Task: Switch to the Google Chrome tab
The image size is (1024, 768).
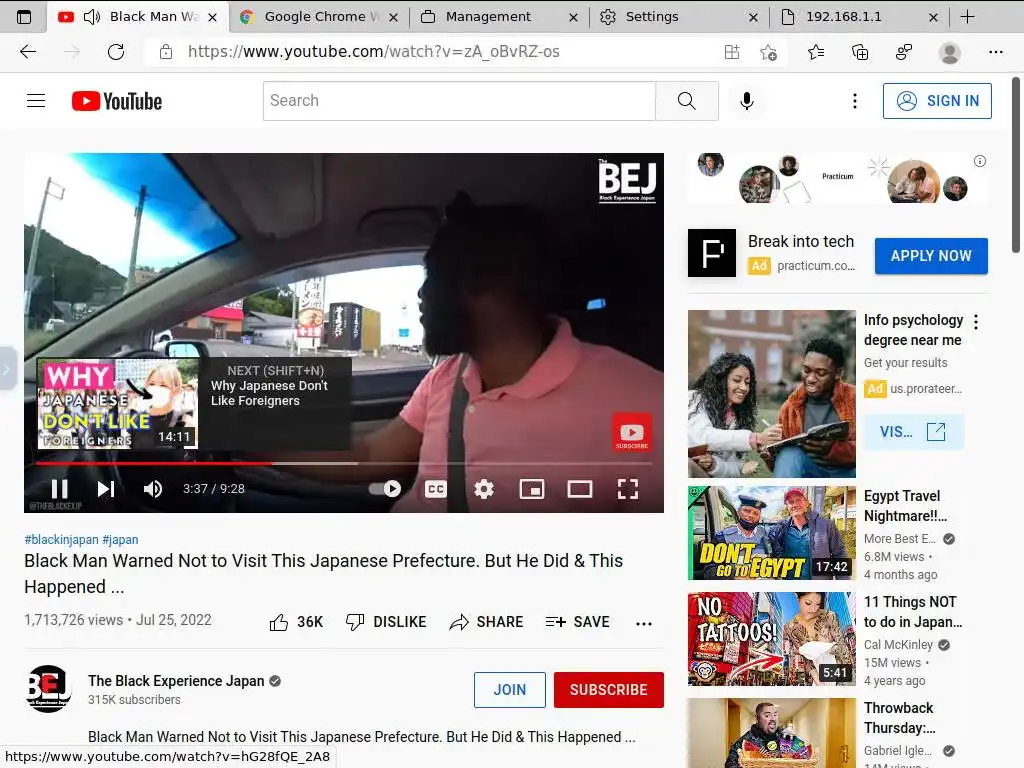Action: click(x=319, y=17)
